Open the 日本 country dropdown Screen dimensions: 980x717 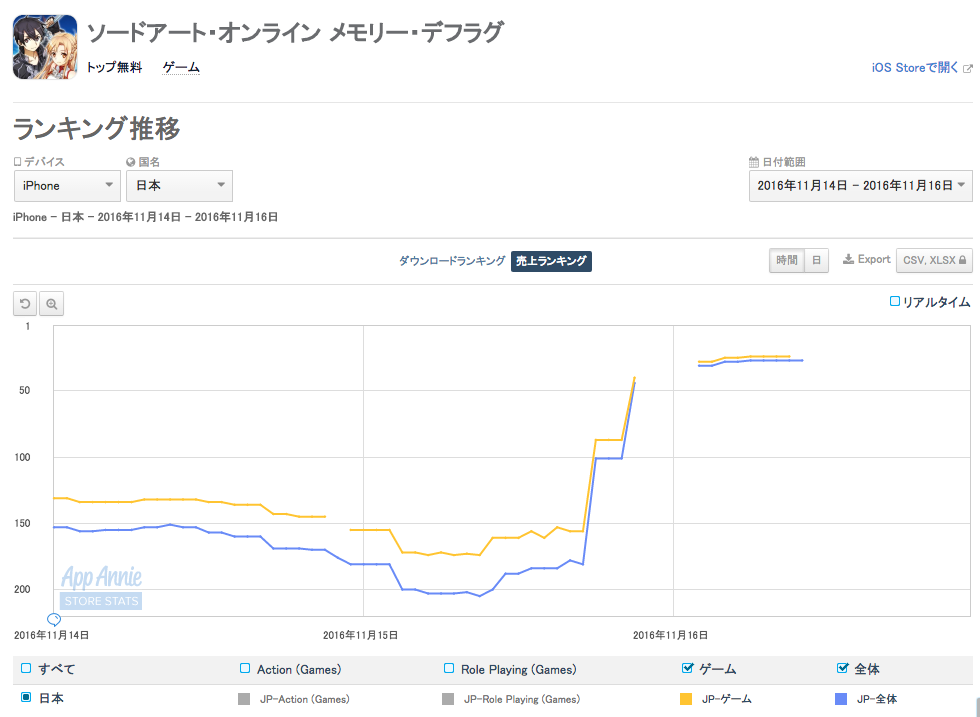(179, 186)
